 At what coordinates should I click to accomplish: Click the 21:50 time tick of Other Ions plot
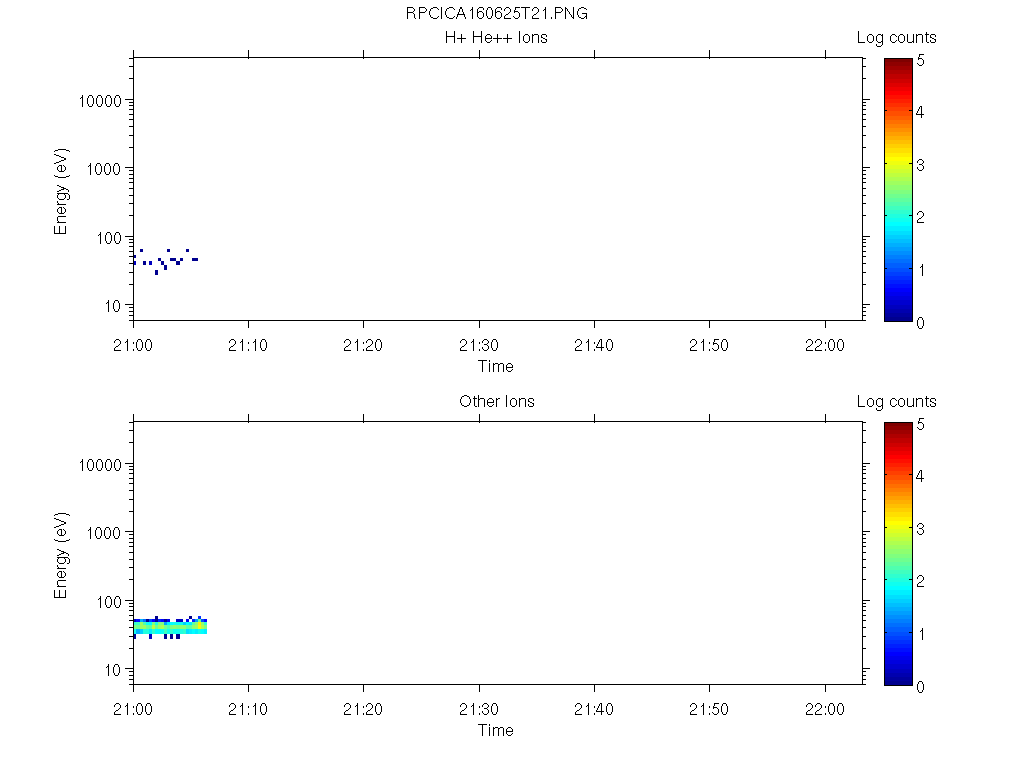tap(709, 709)
